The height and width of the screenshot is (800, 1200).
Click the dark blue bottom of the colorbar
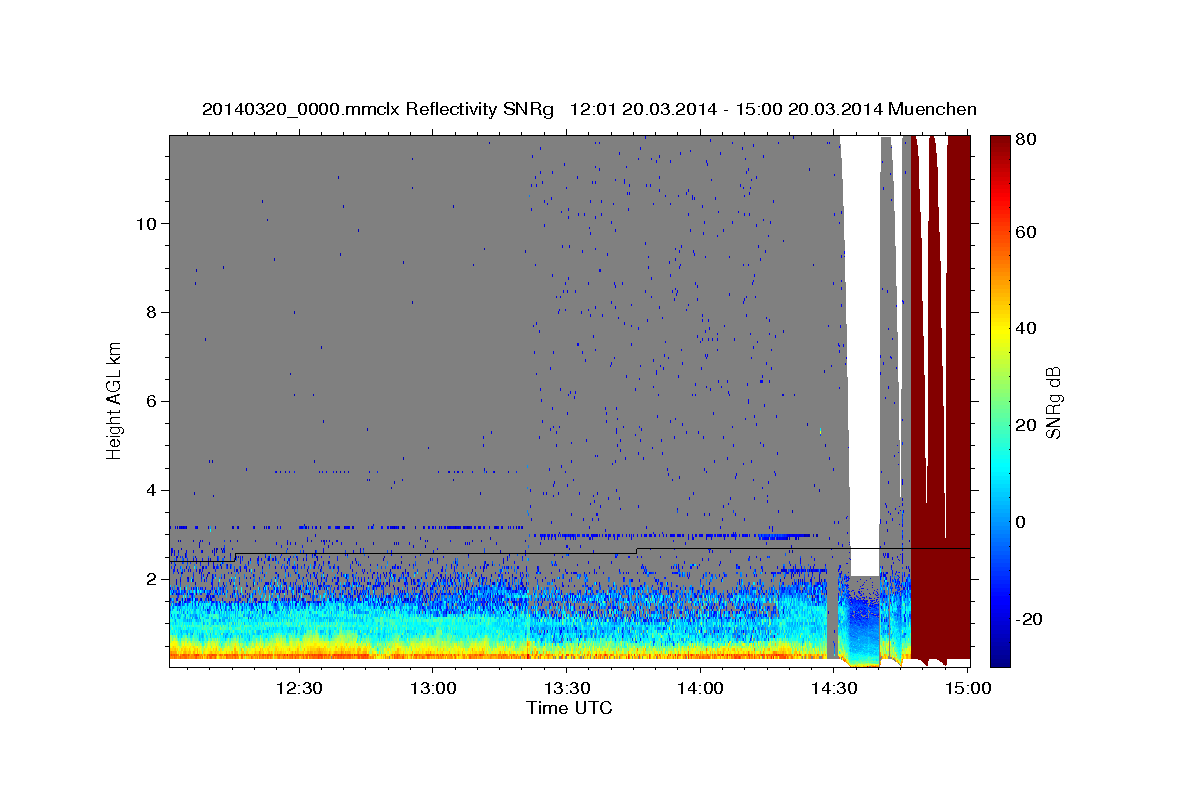click(x=999, y=655)
